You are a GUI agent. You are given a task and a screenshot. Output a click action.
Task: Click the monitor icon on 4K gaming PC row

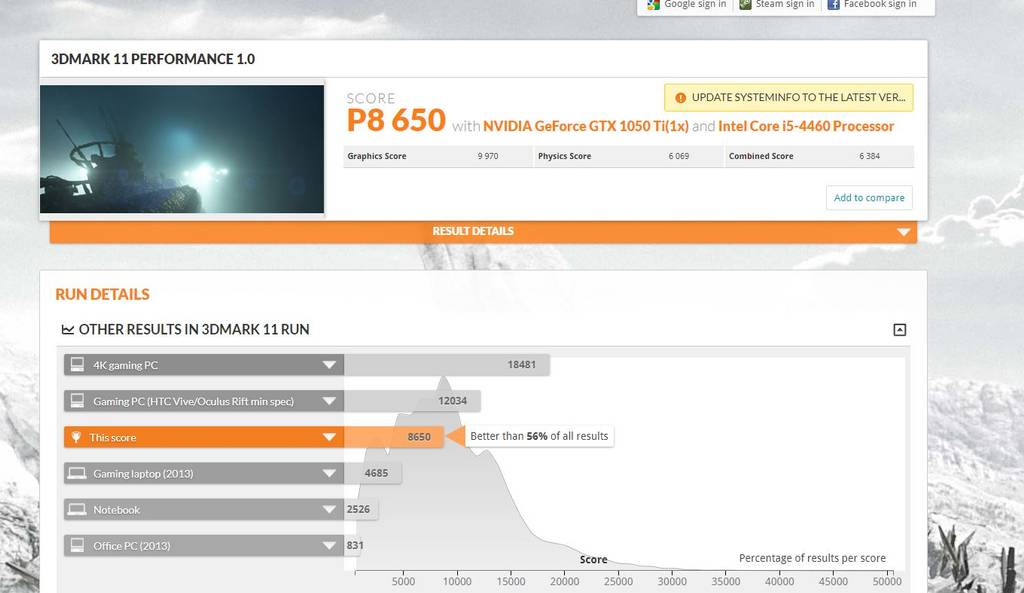pos(77,364)
